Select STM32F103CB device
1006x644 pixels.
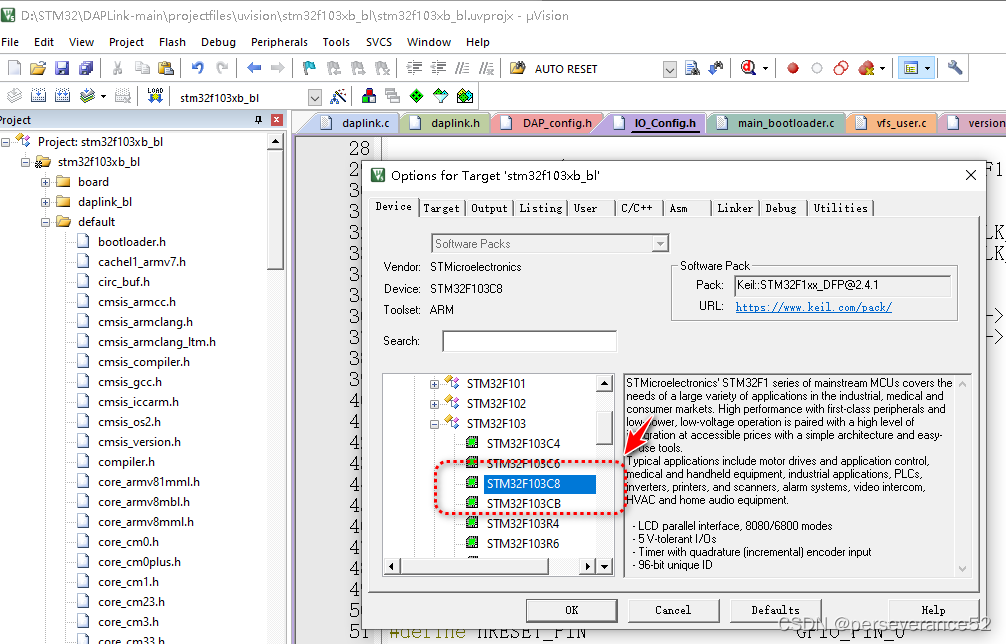tap(524, 504)
